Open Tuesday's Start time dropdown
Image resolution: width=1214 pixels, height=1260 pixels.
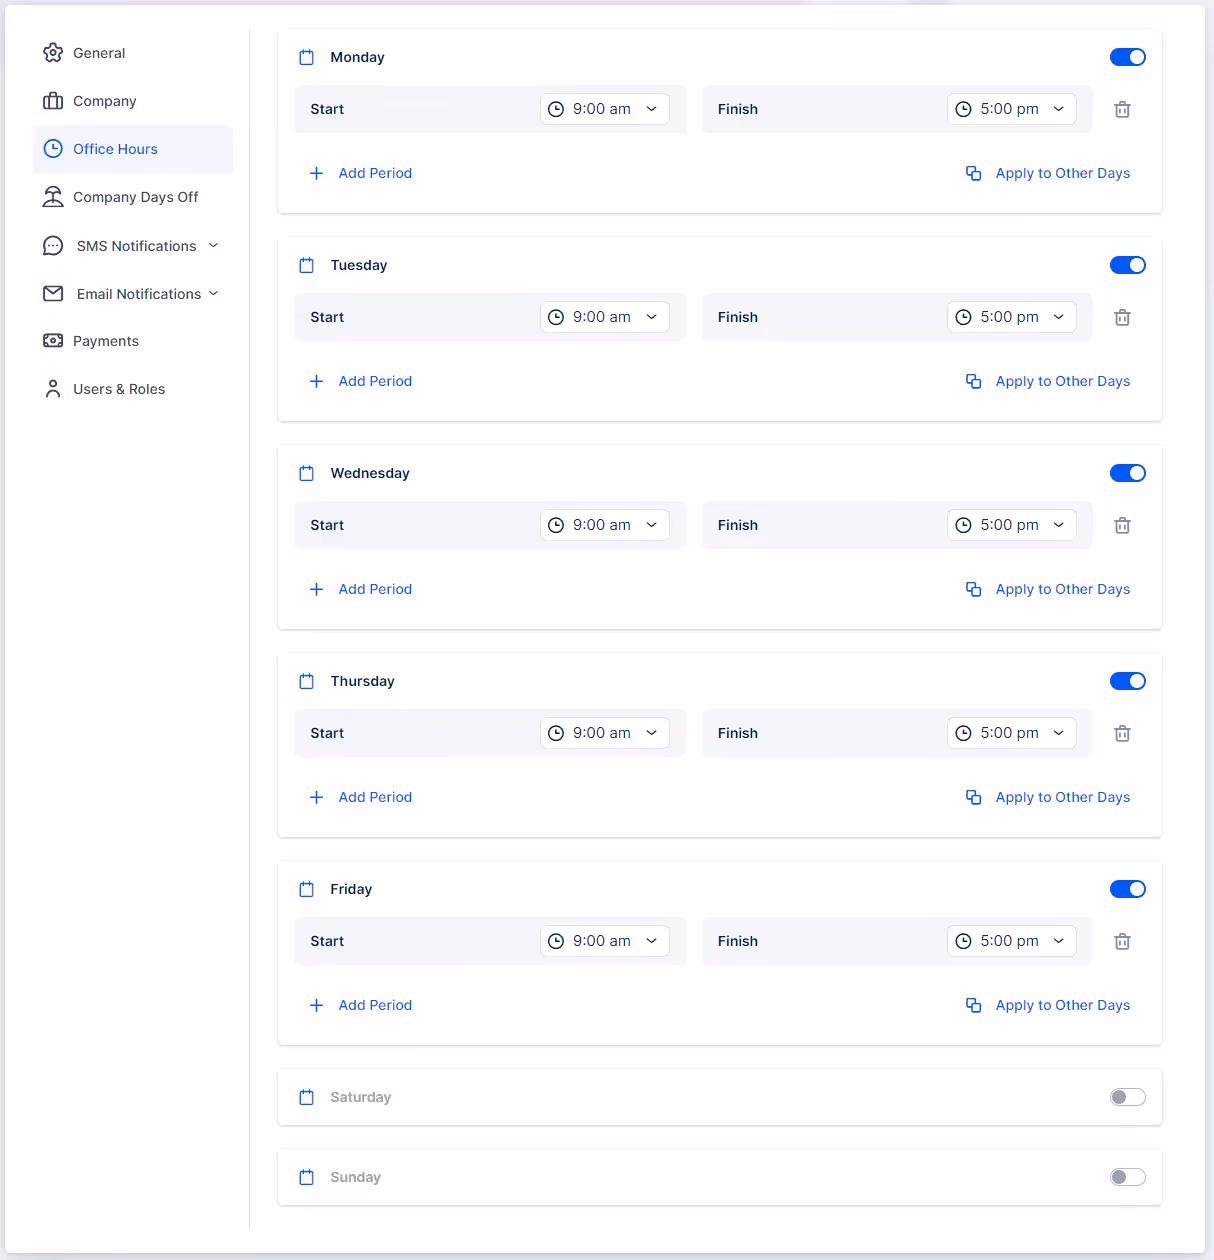tap(605, 317)
